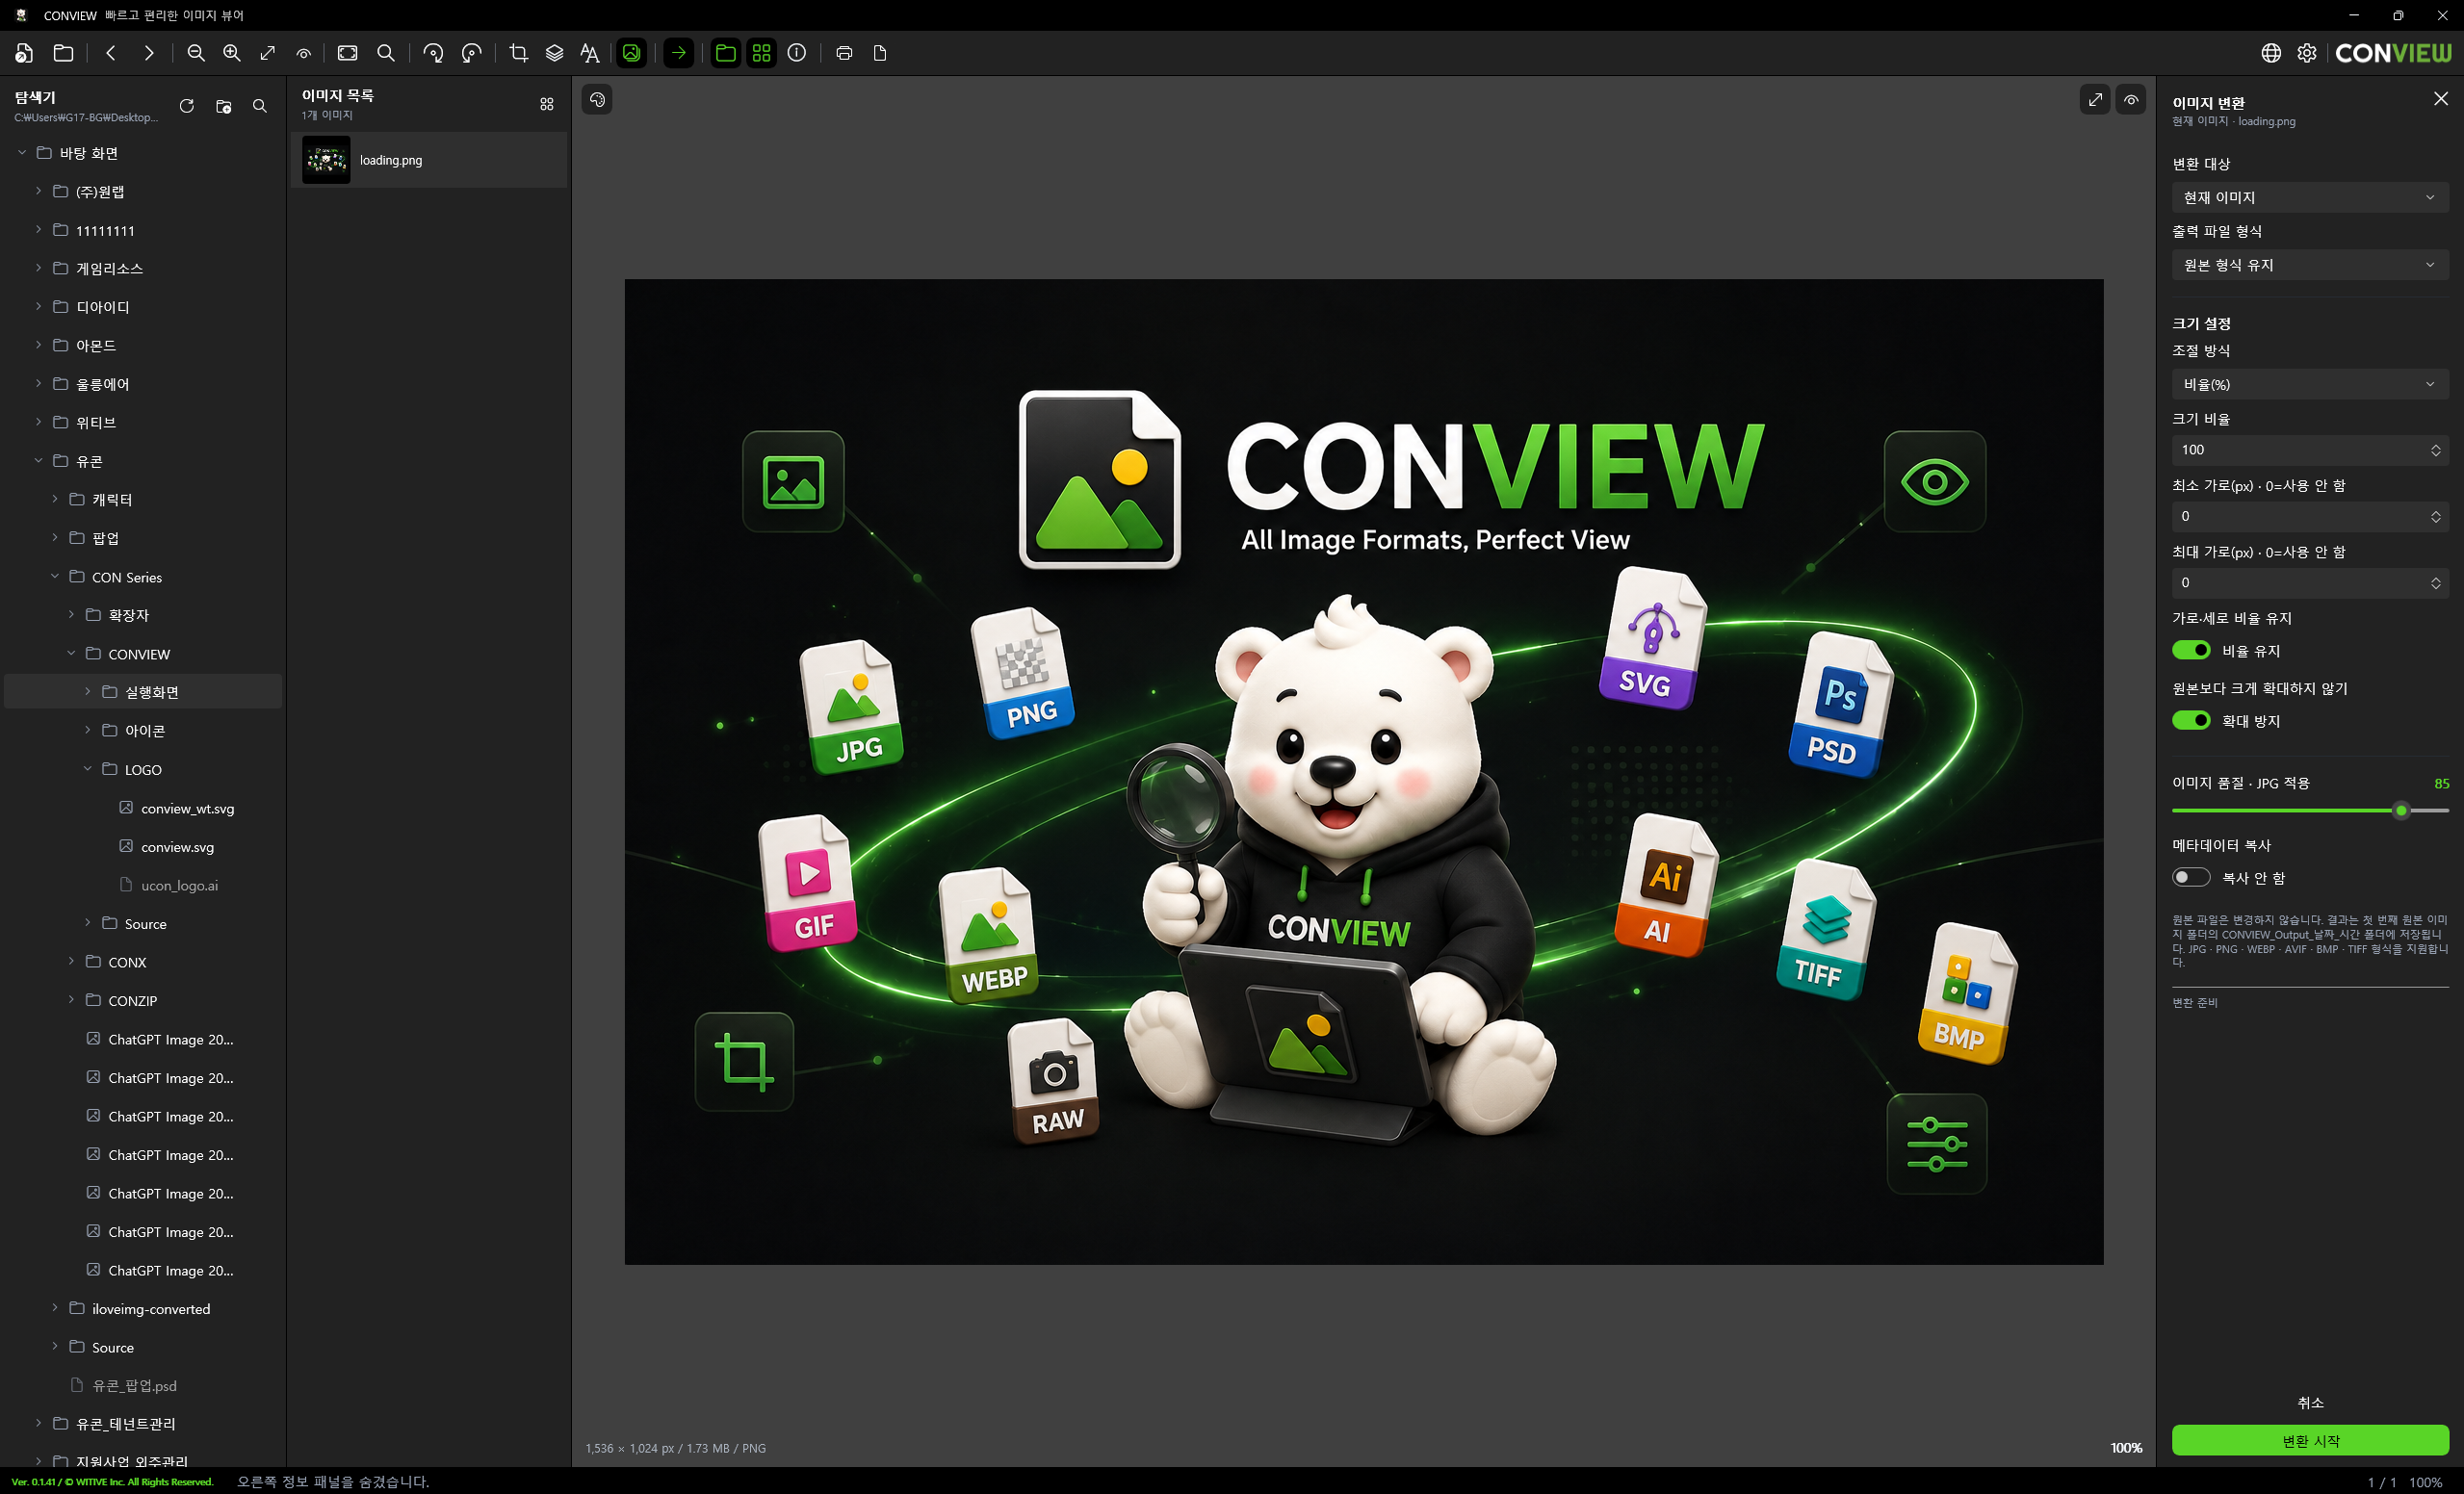This screenshot has width=2464, height=1494.
Task: Open the 출력 파일 형식 dropdown
Action: pos(2310,265)
